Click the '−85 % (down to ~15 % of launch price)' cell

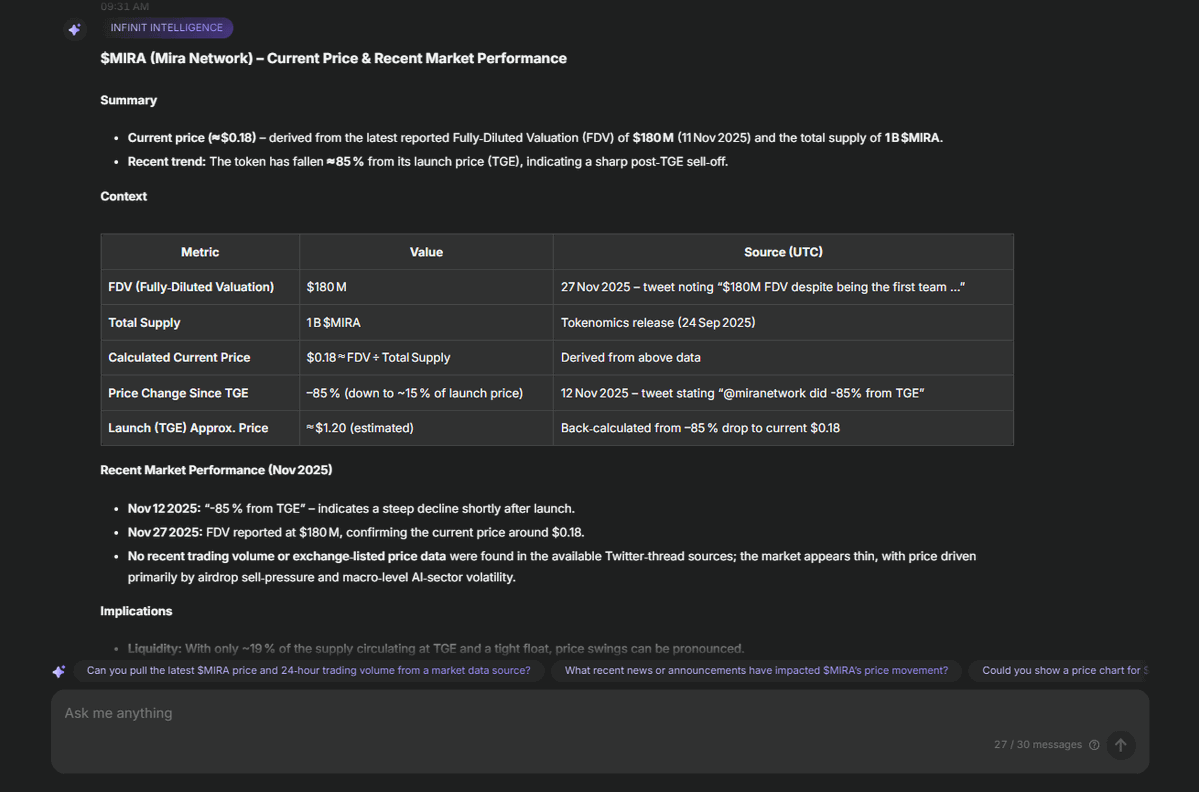(x=426, y=392)
